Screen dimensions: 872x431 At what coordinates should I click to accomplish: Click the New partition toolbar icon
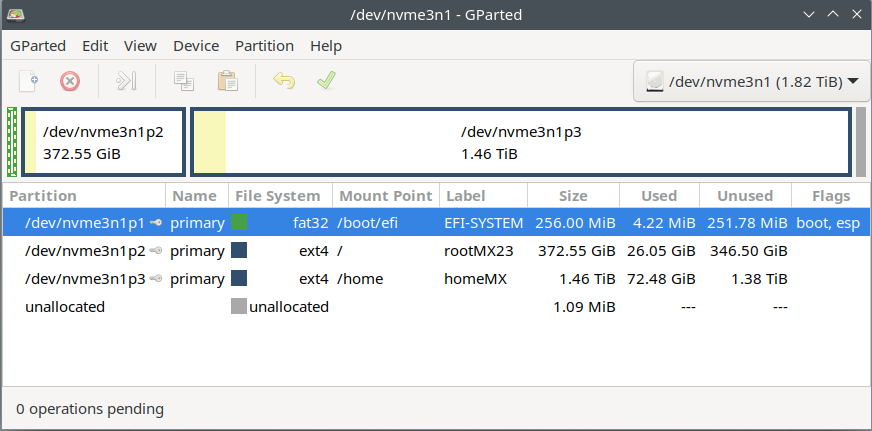(x=28, y=81)
